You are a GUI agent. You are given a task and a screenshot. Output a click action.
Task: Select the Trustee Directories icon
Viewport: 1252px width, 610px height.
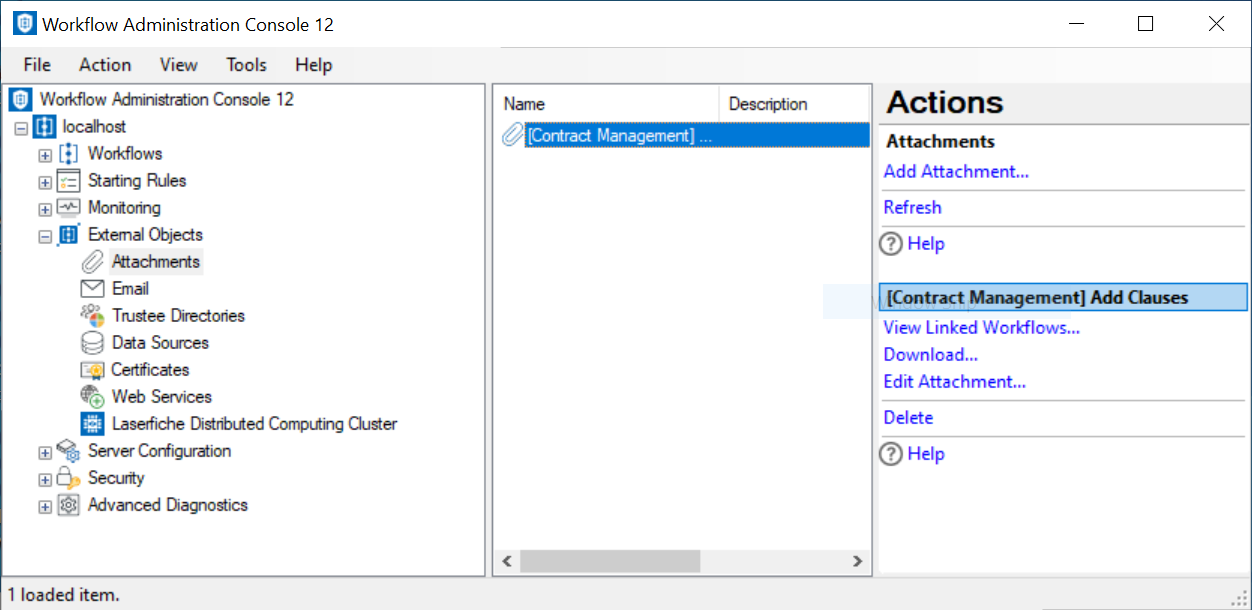point(92,316)
